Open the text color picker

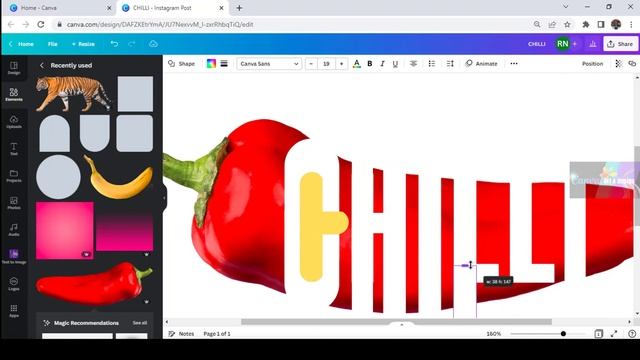(x=356, y=64)
